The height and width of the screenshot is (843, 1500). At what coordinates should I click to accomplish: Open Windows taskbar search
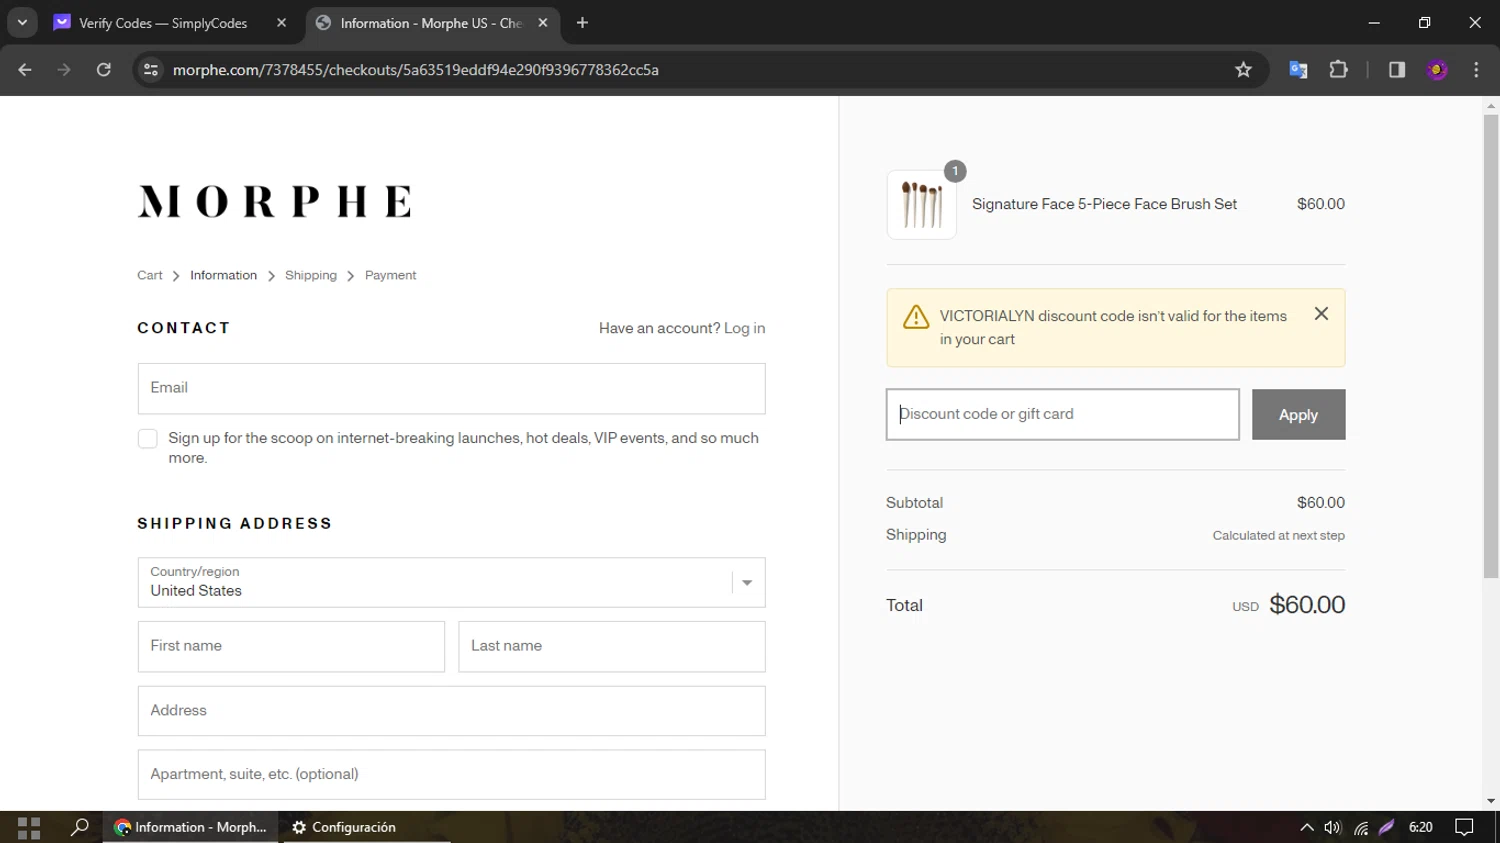click(x=79, y=827)
